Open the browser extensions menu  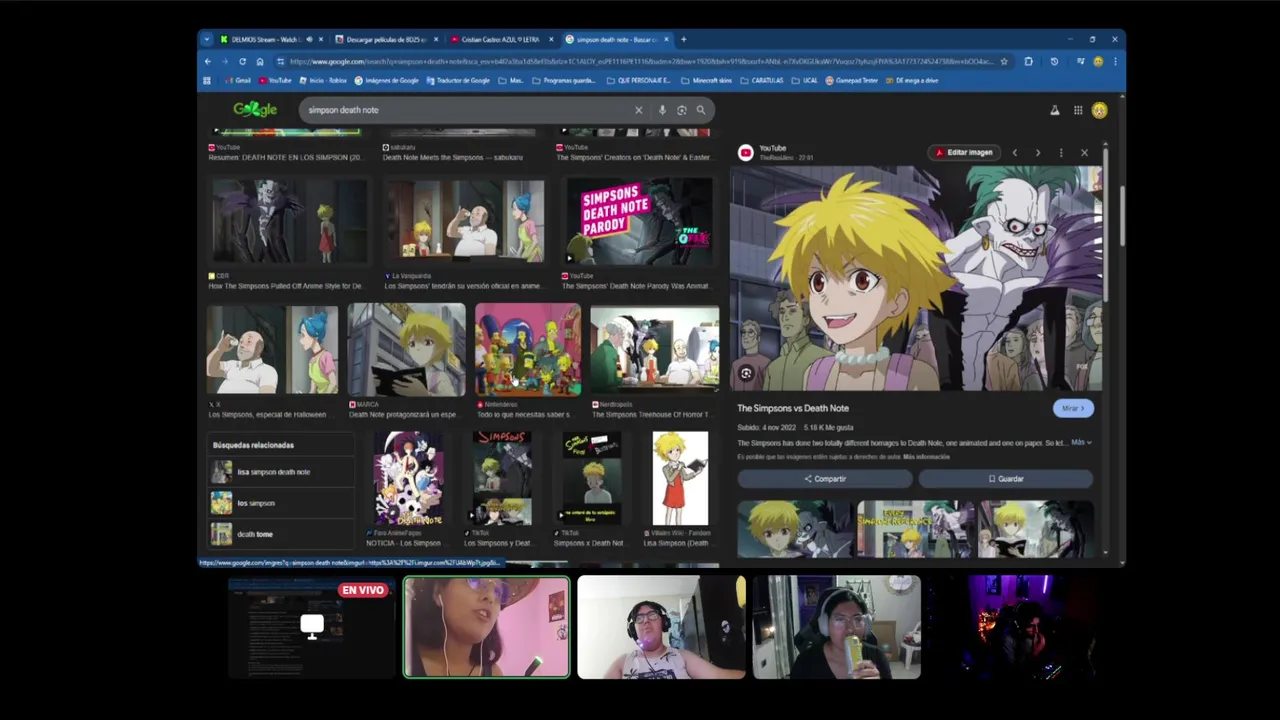pyautogui.click(x=1029, y=61)
